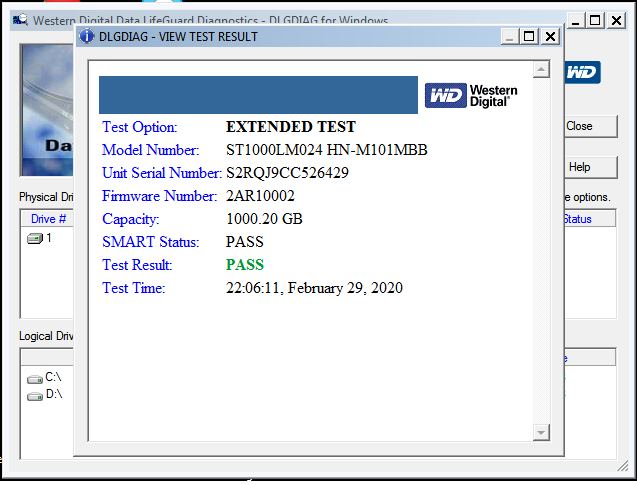Click the main window's resize grip corner
The width and height of the screenshot is (637, 484).
pos(623,467)
